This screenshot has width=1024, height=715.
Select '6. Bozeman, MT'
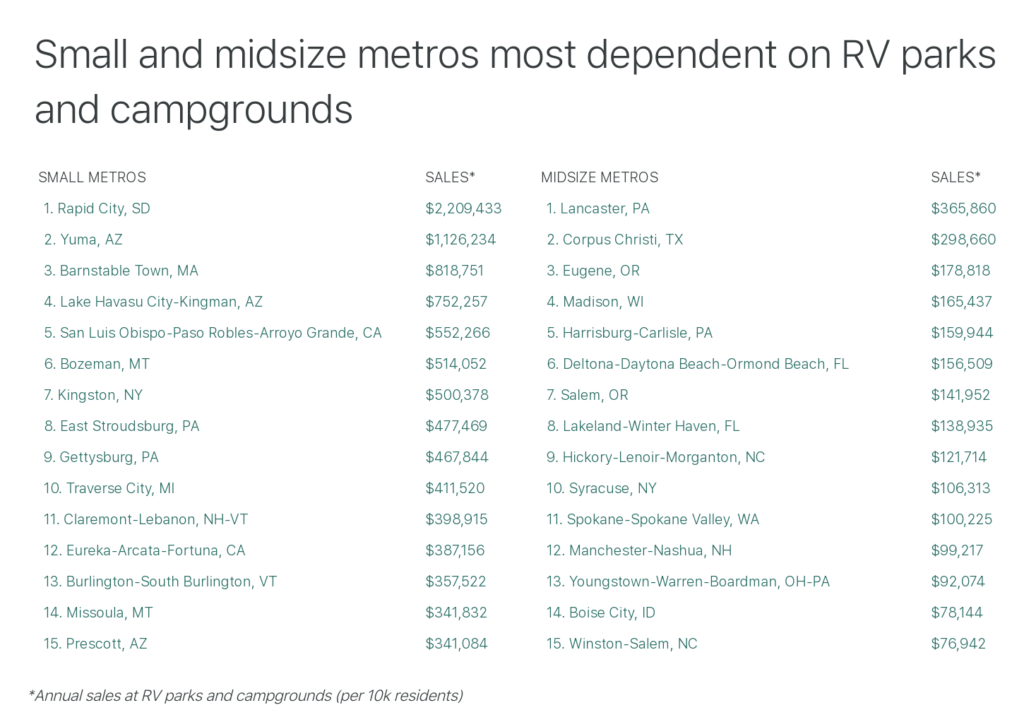(x=97, y=364)
